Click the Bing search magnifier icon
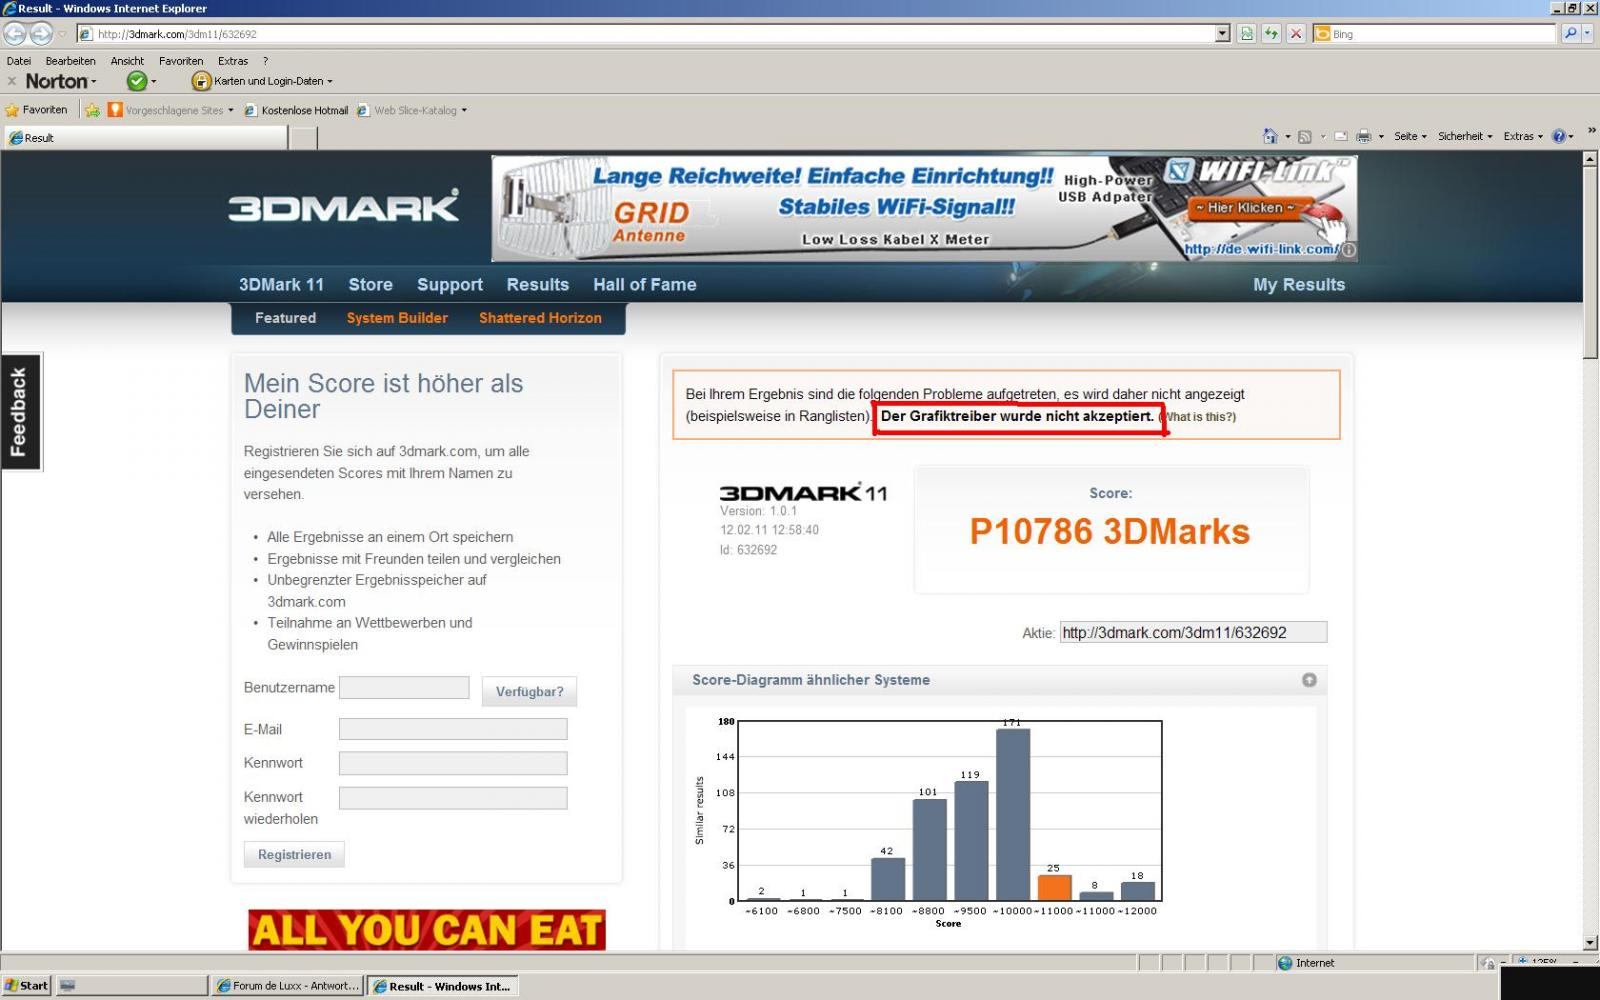1600x1000 pixels. (1570, 34)
